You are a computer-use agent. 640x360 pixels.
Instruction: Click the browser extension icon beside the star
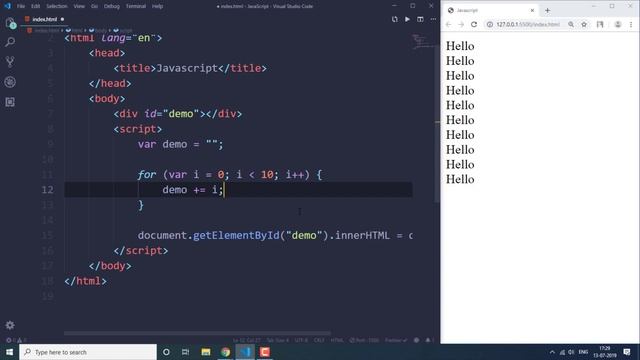coord(600,24)
